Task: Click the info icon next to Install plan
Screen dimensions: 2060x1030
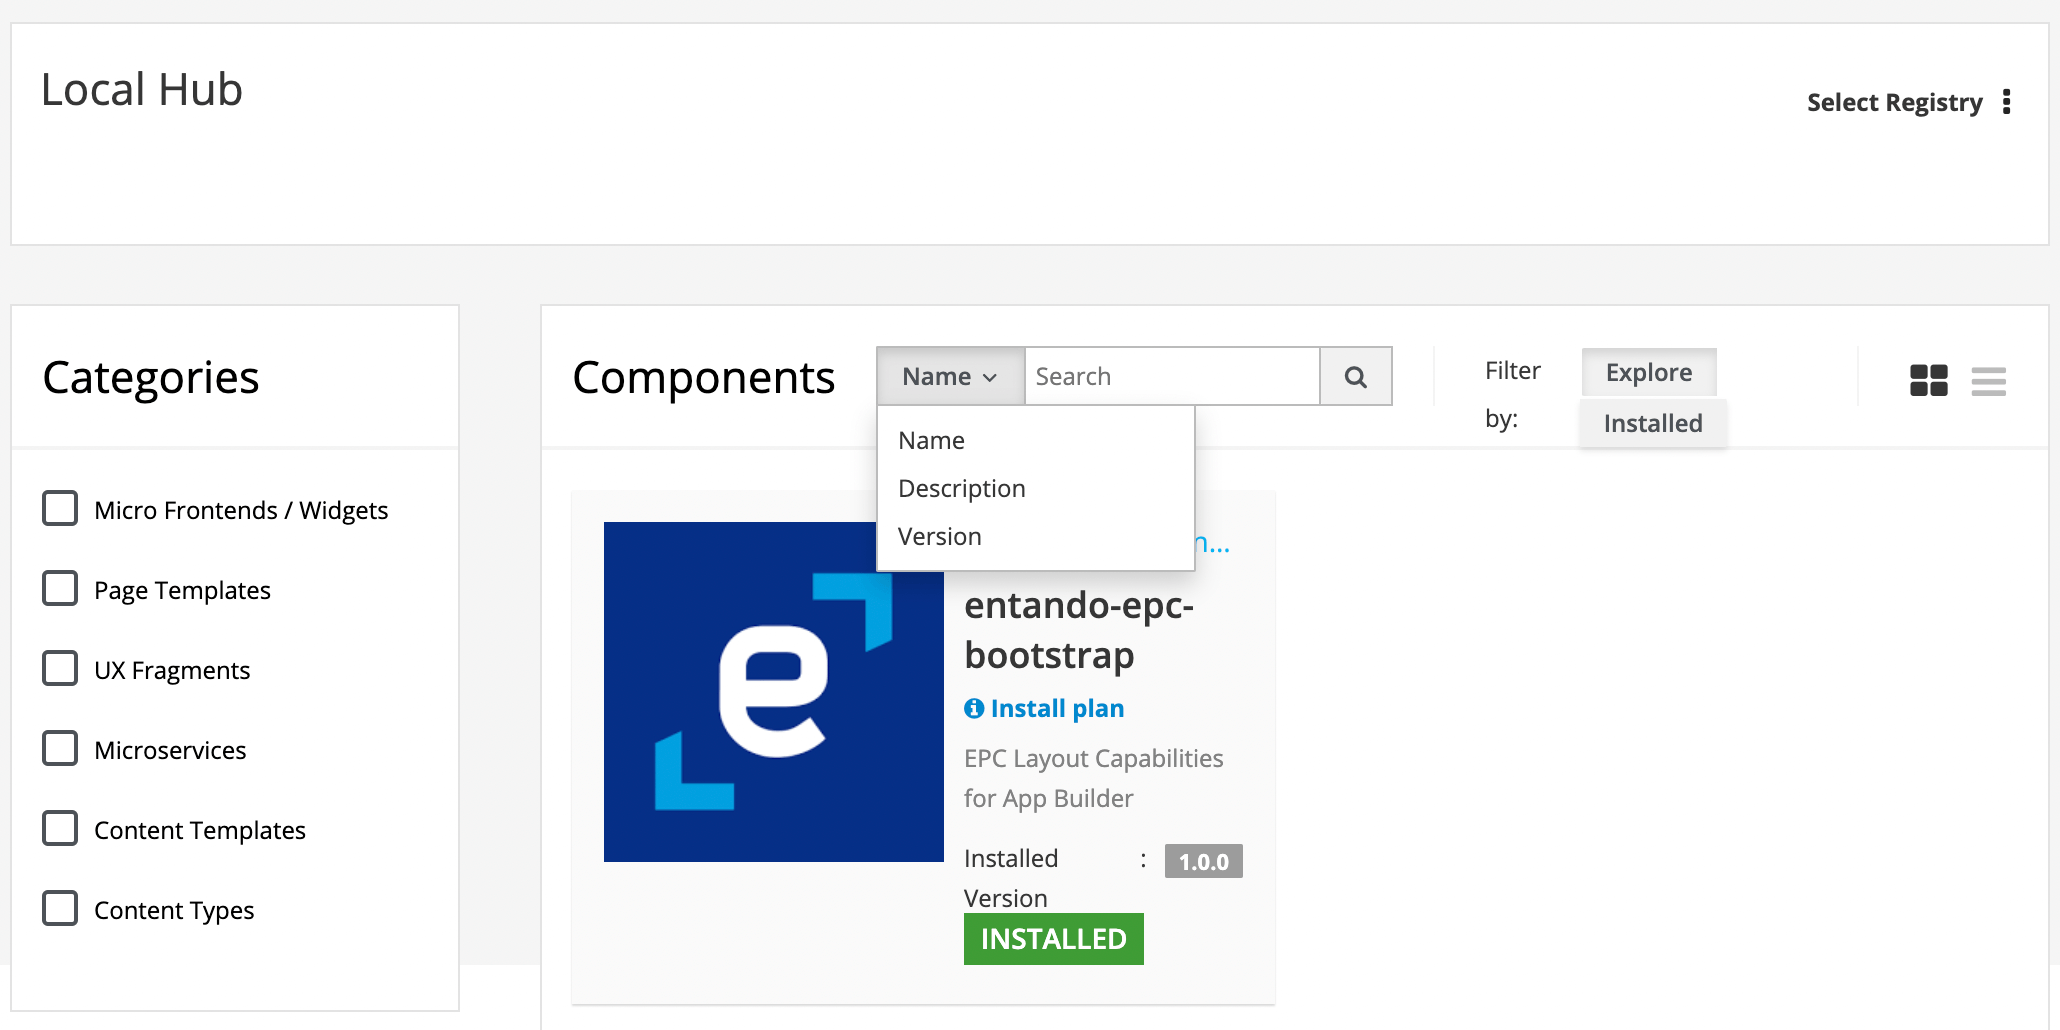Action: click(973, 708)
